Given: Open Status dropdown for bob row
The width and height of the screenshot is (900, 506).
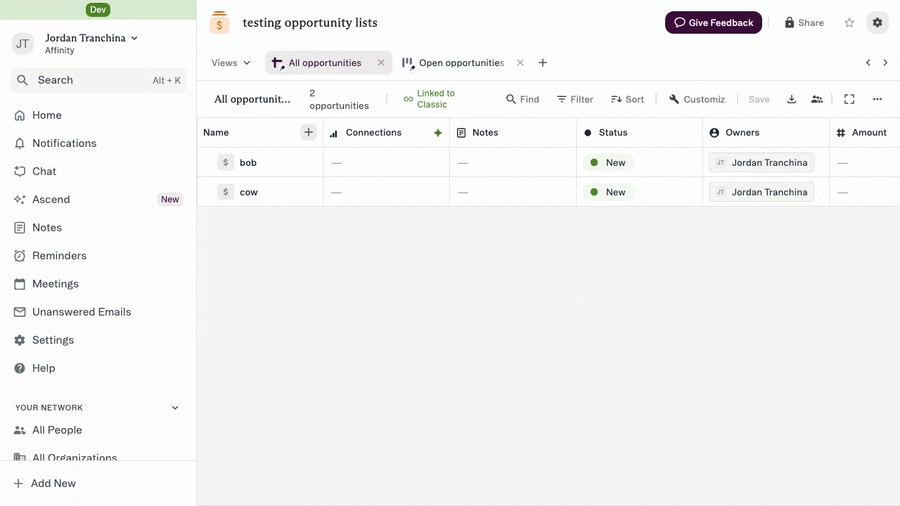Looking at the screenshot, I should [608, 162].
